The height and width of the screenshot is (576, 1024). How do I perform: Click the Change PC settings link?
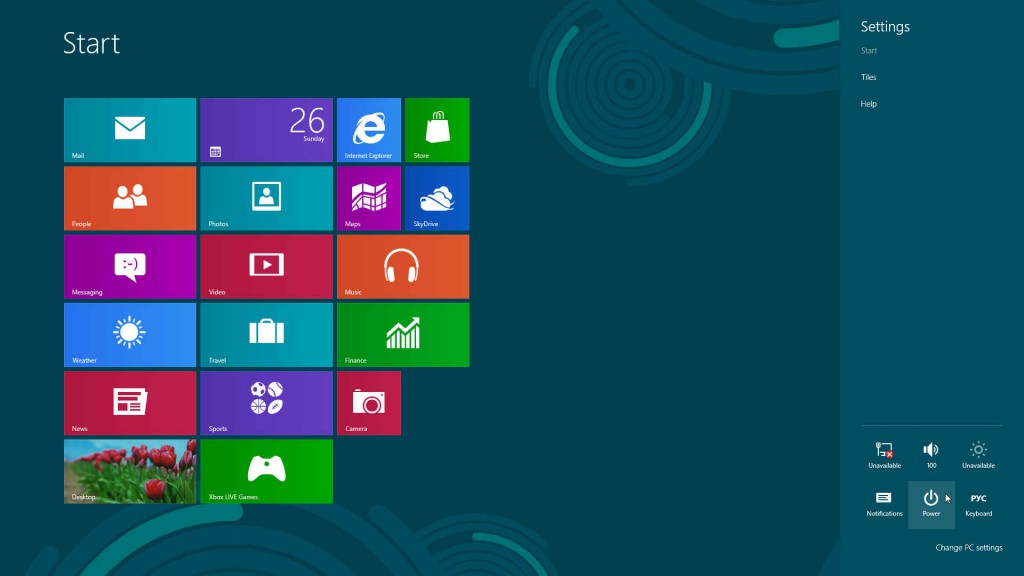(968, 548)
